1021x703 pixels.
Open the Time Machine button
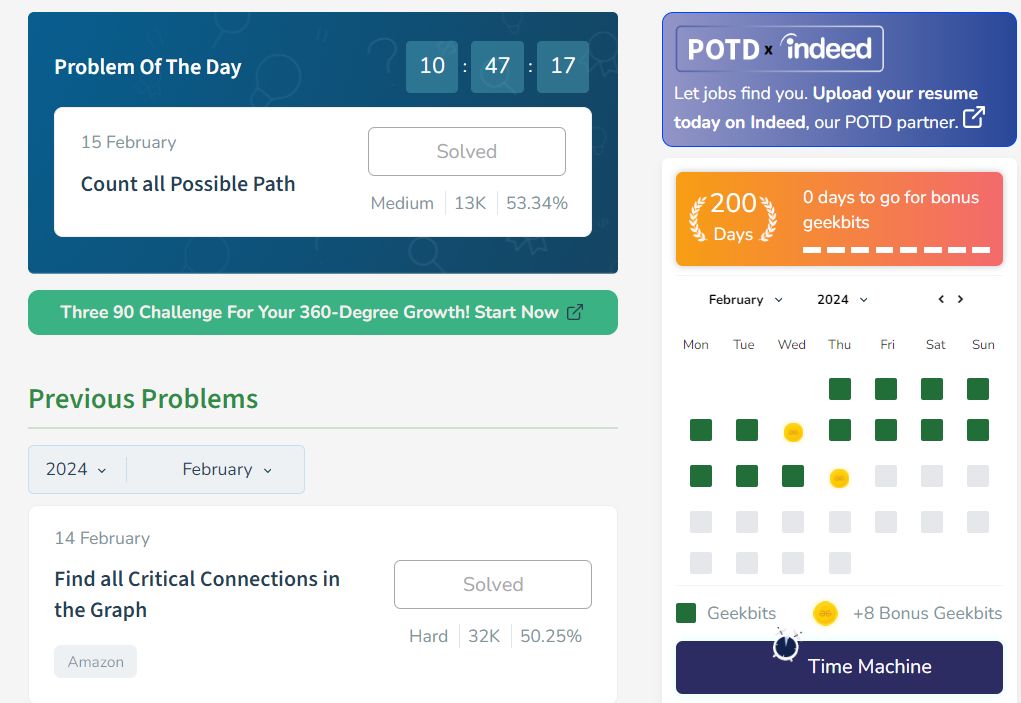click(x=839, y=667)
